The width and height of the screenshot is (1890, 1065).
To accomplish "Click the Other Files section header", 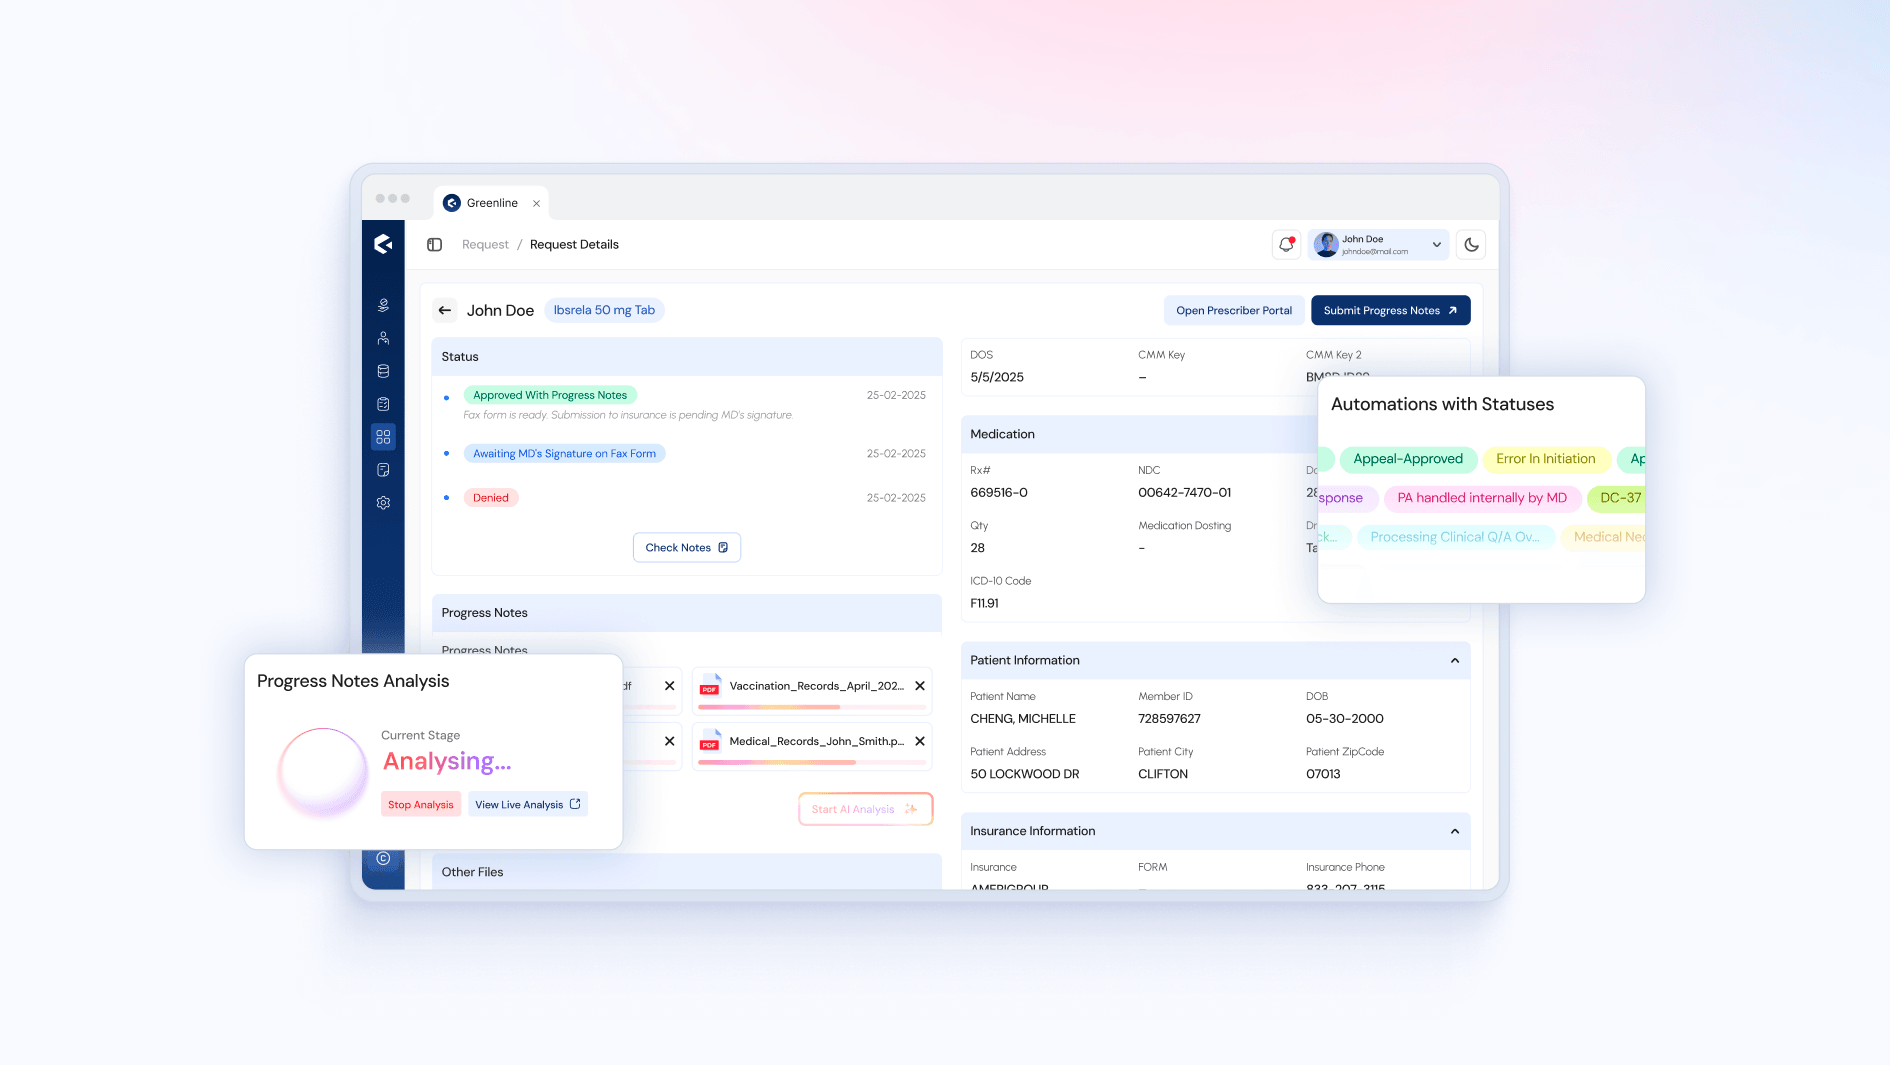I will click(687, 872).
